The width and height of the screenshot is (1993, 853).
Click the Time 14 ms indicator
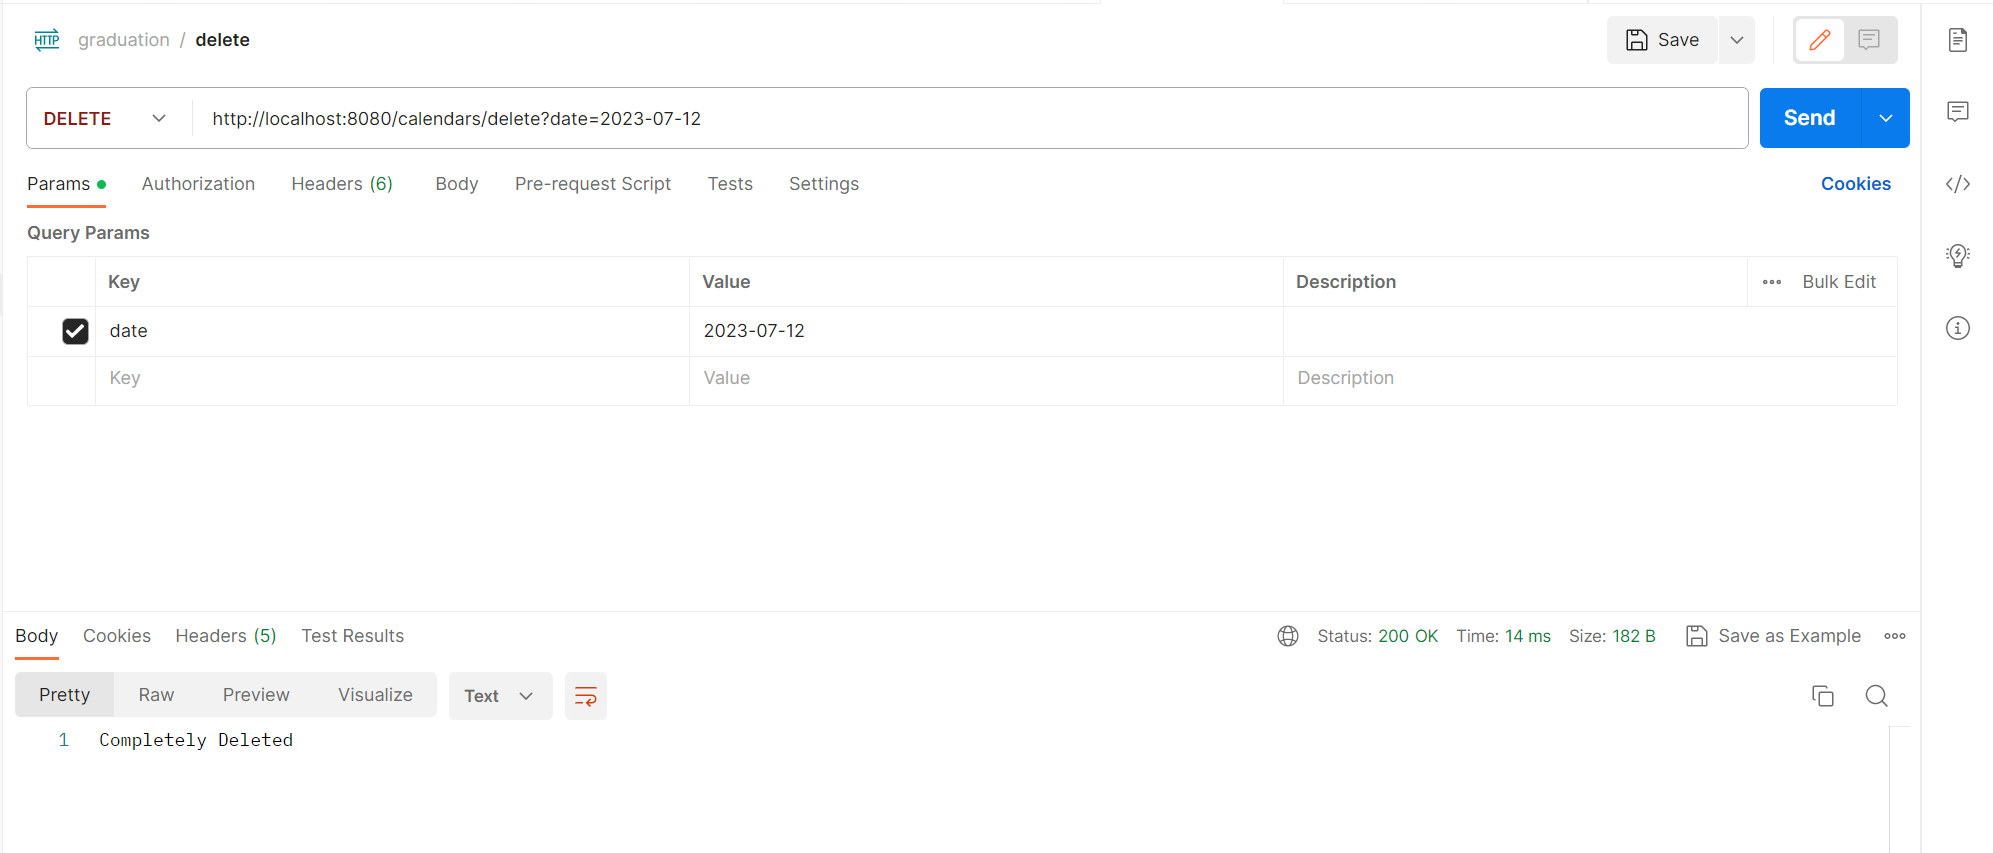pos(1503,636)
